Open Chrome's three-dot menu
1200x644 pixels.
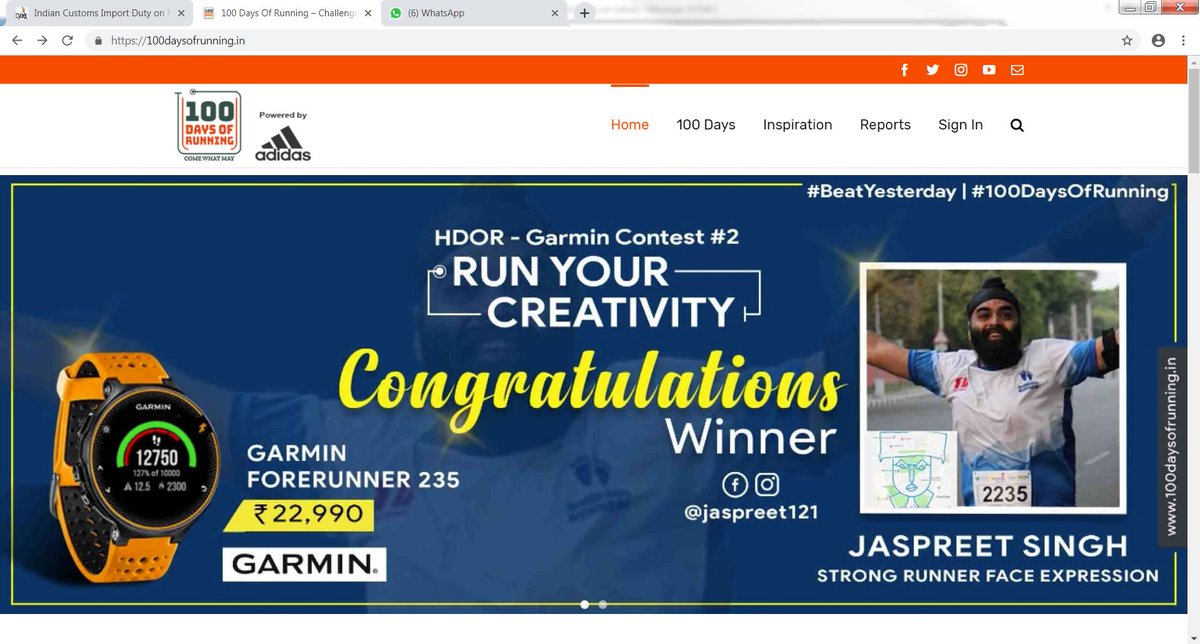1184,41
